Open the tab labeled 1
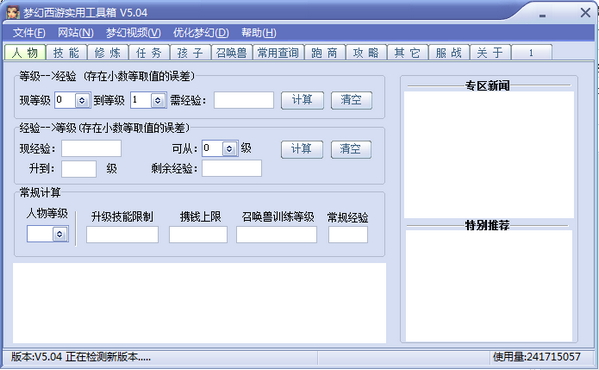This screenshot has height=370, width=599. click(x=531, y=53)
